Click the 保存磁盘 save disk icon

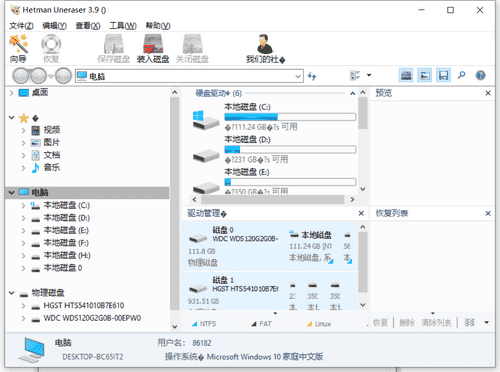114,49
